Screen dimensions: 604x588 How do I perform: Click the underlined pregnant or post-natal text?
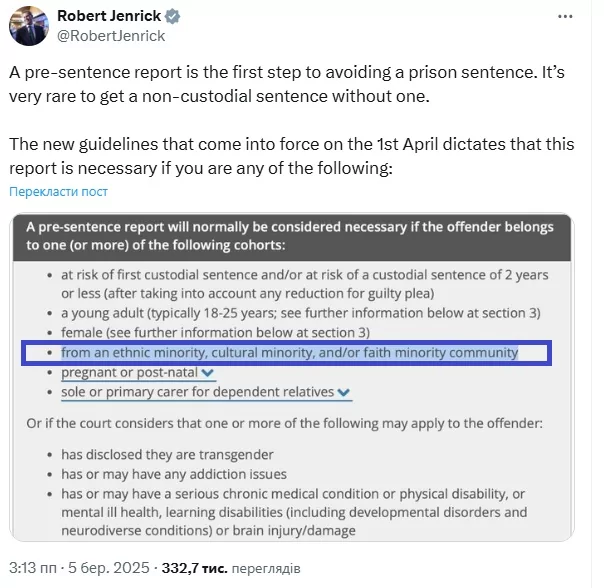(x=129, y=373)
